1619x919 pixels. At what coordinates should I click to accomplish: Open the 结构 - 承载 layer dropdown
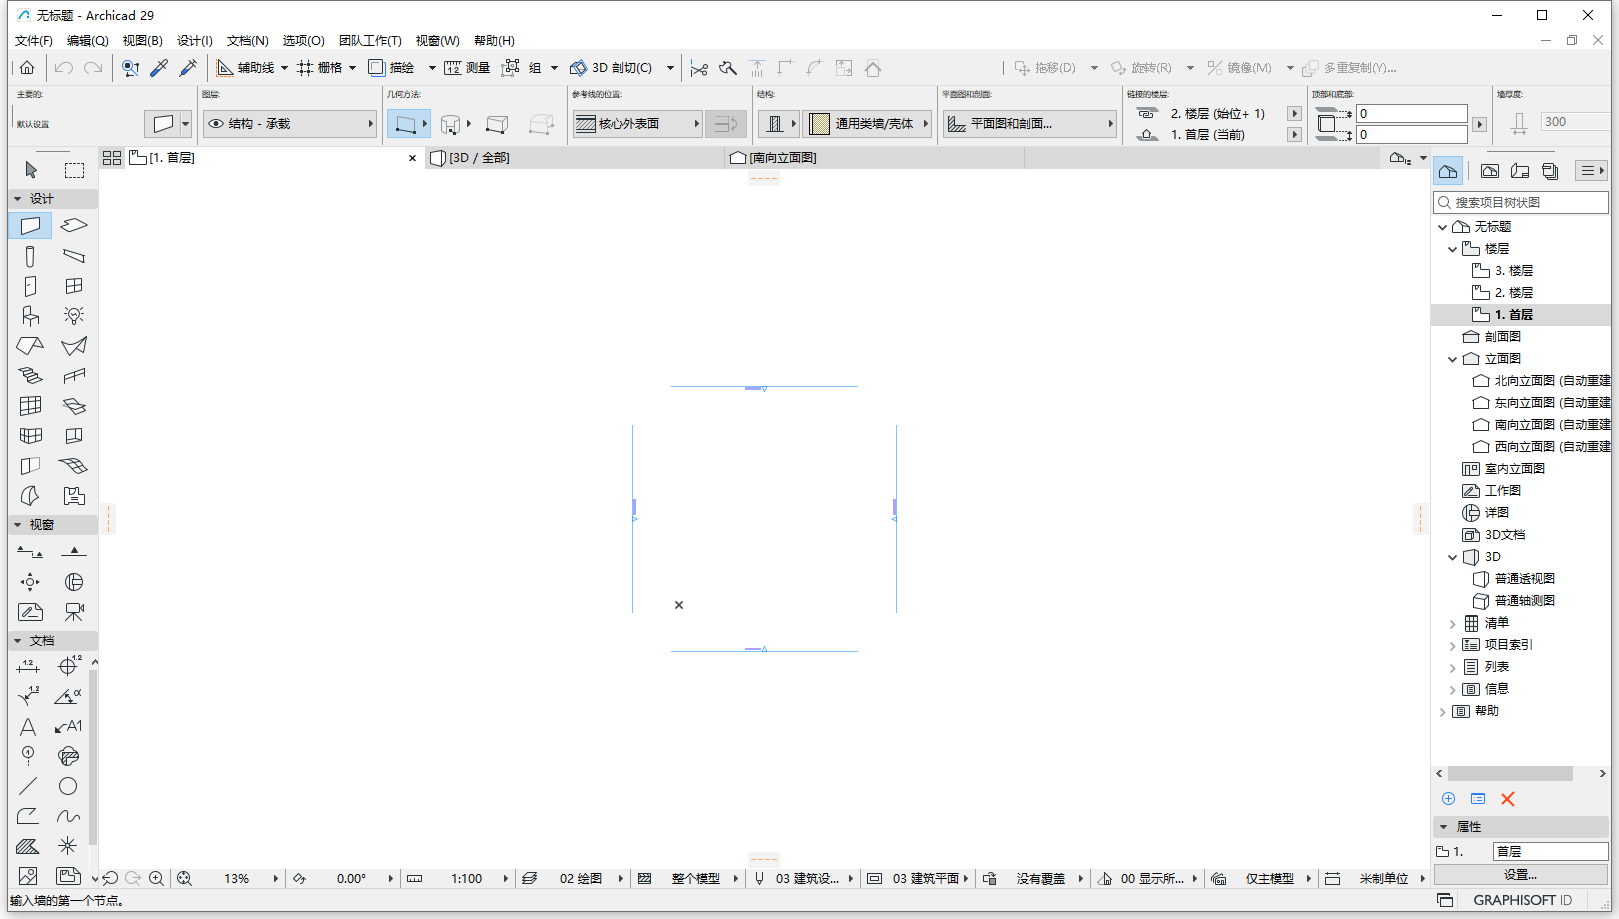[289, 124]
